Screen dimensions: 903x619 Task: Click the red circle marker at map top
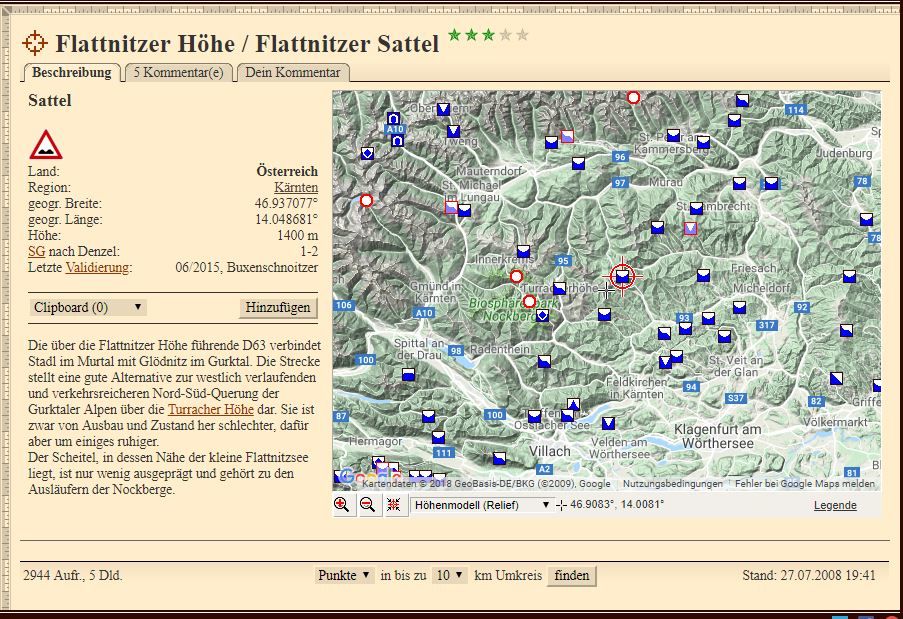633,97
